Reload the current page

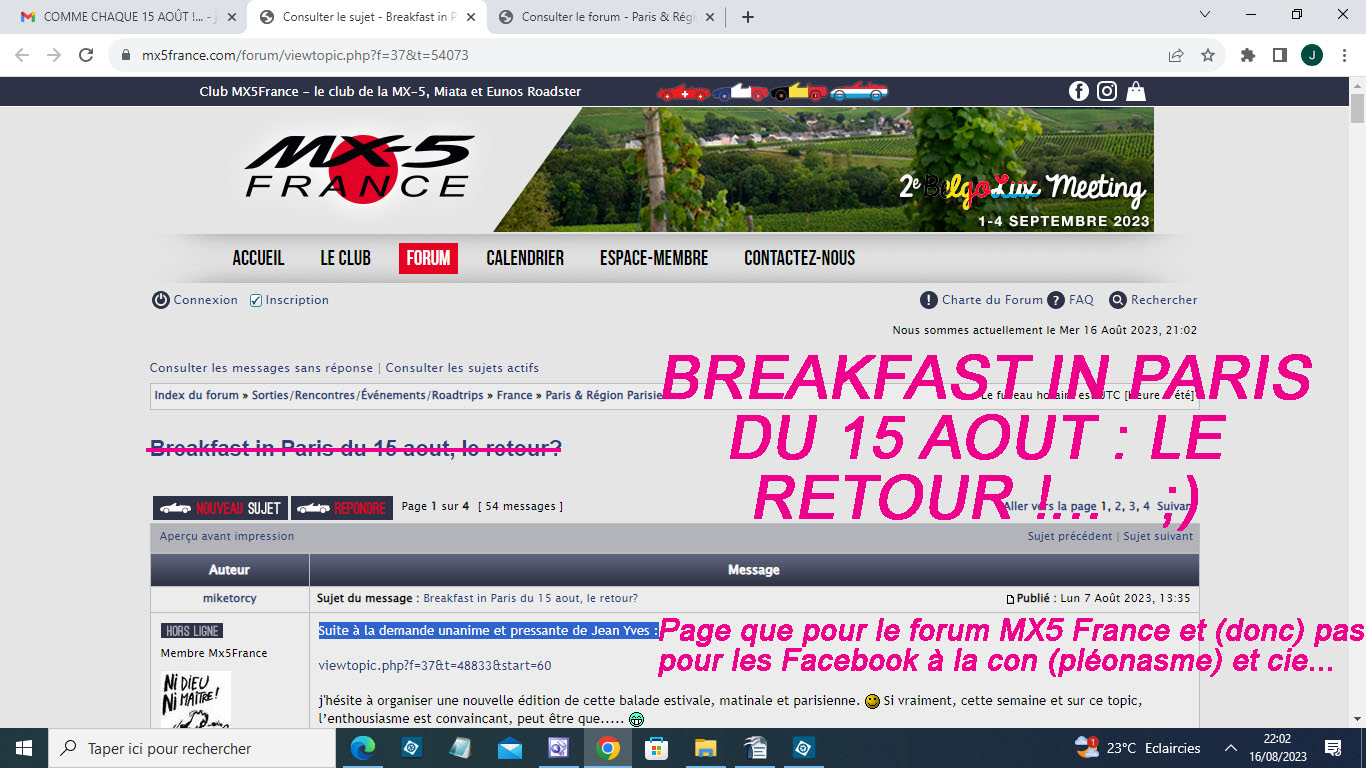point(86,55)
